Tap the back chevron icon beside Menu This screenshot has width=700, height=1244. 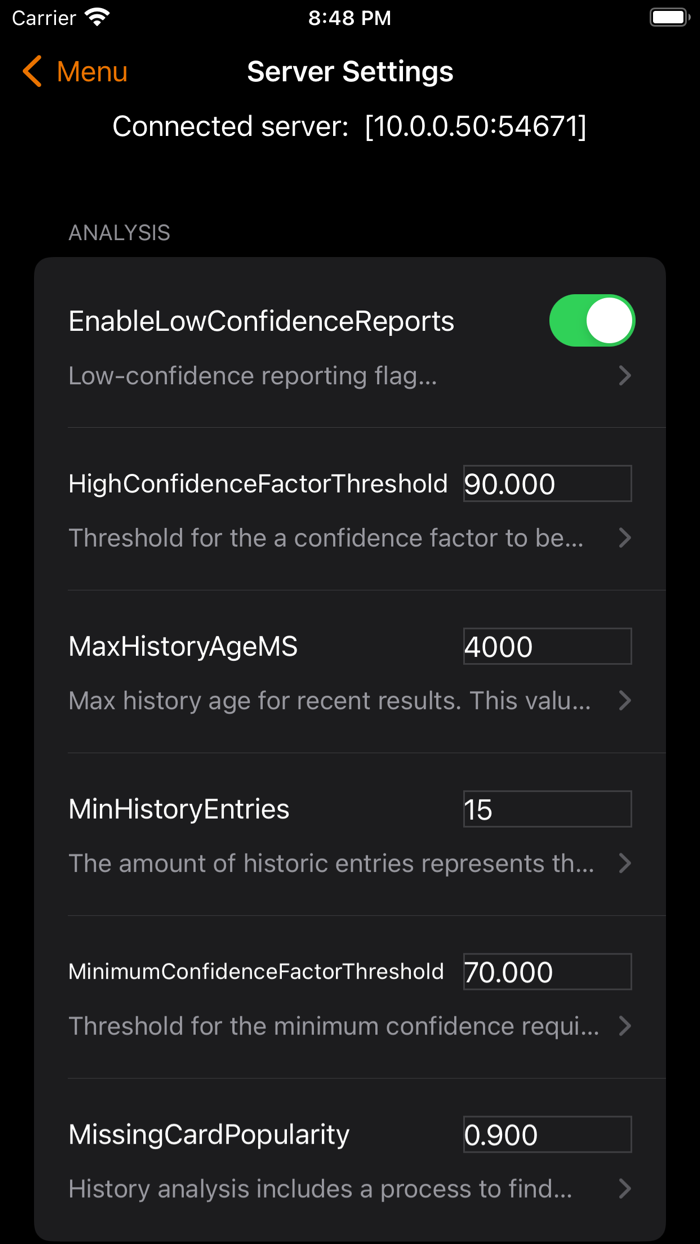[32, 72]
